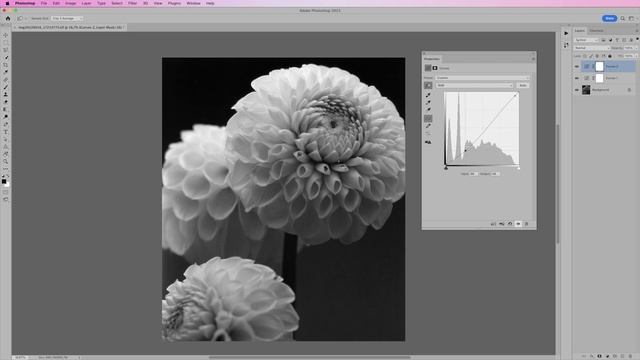Sample the gray point eyedropper in Curves
This screenshot has height=360, width=640.
click(x=428, y=102)
